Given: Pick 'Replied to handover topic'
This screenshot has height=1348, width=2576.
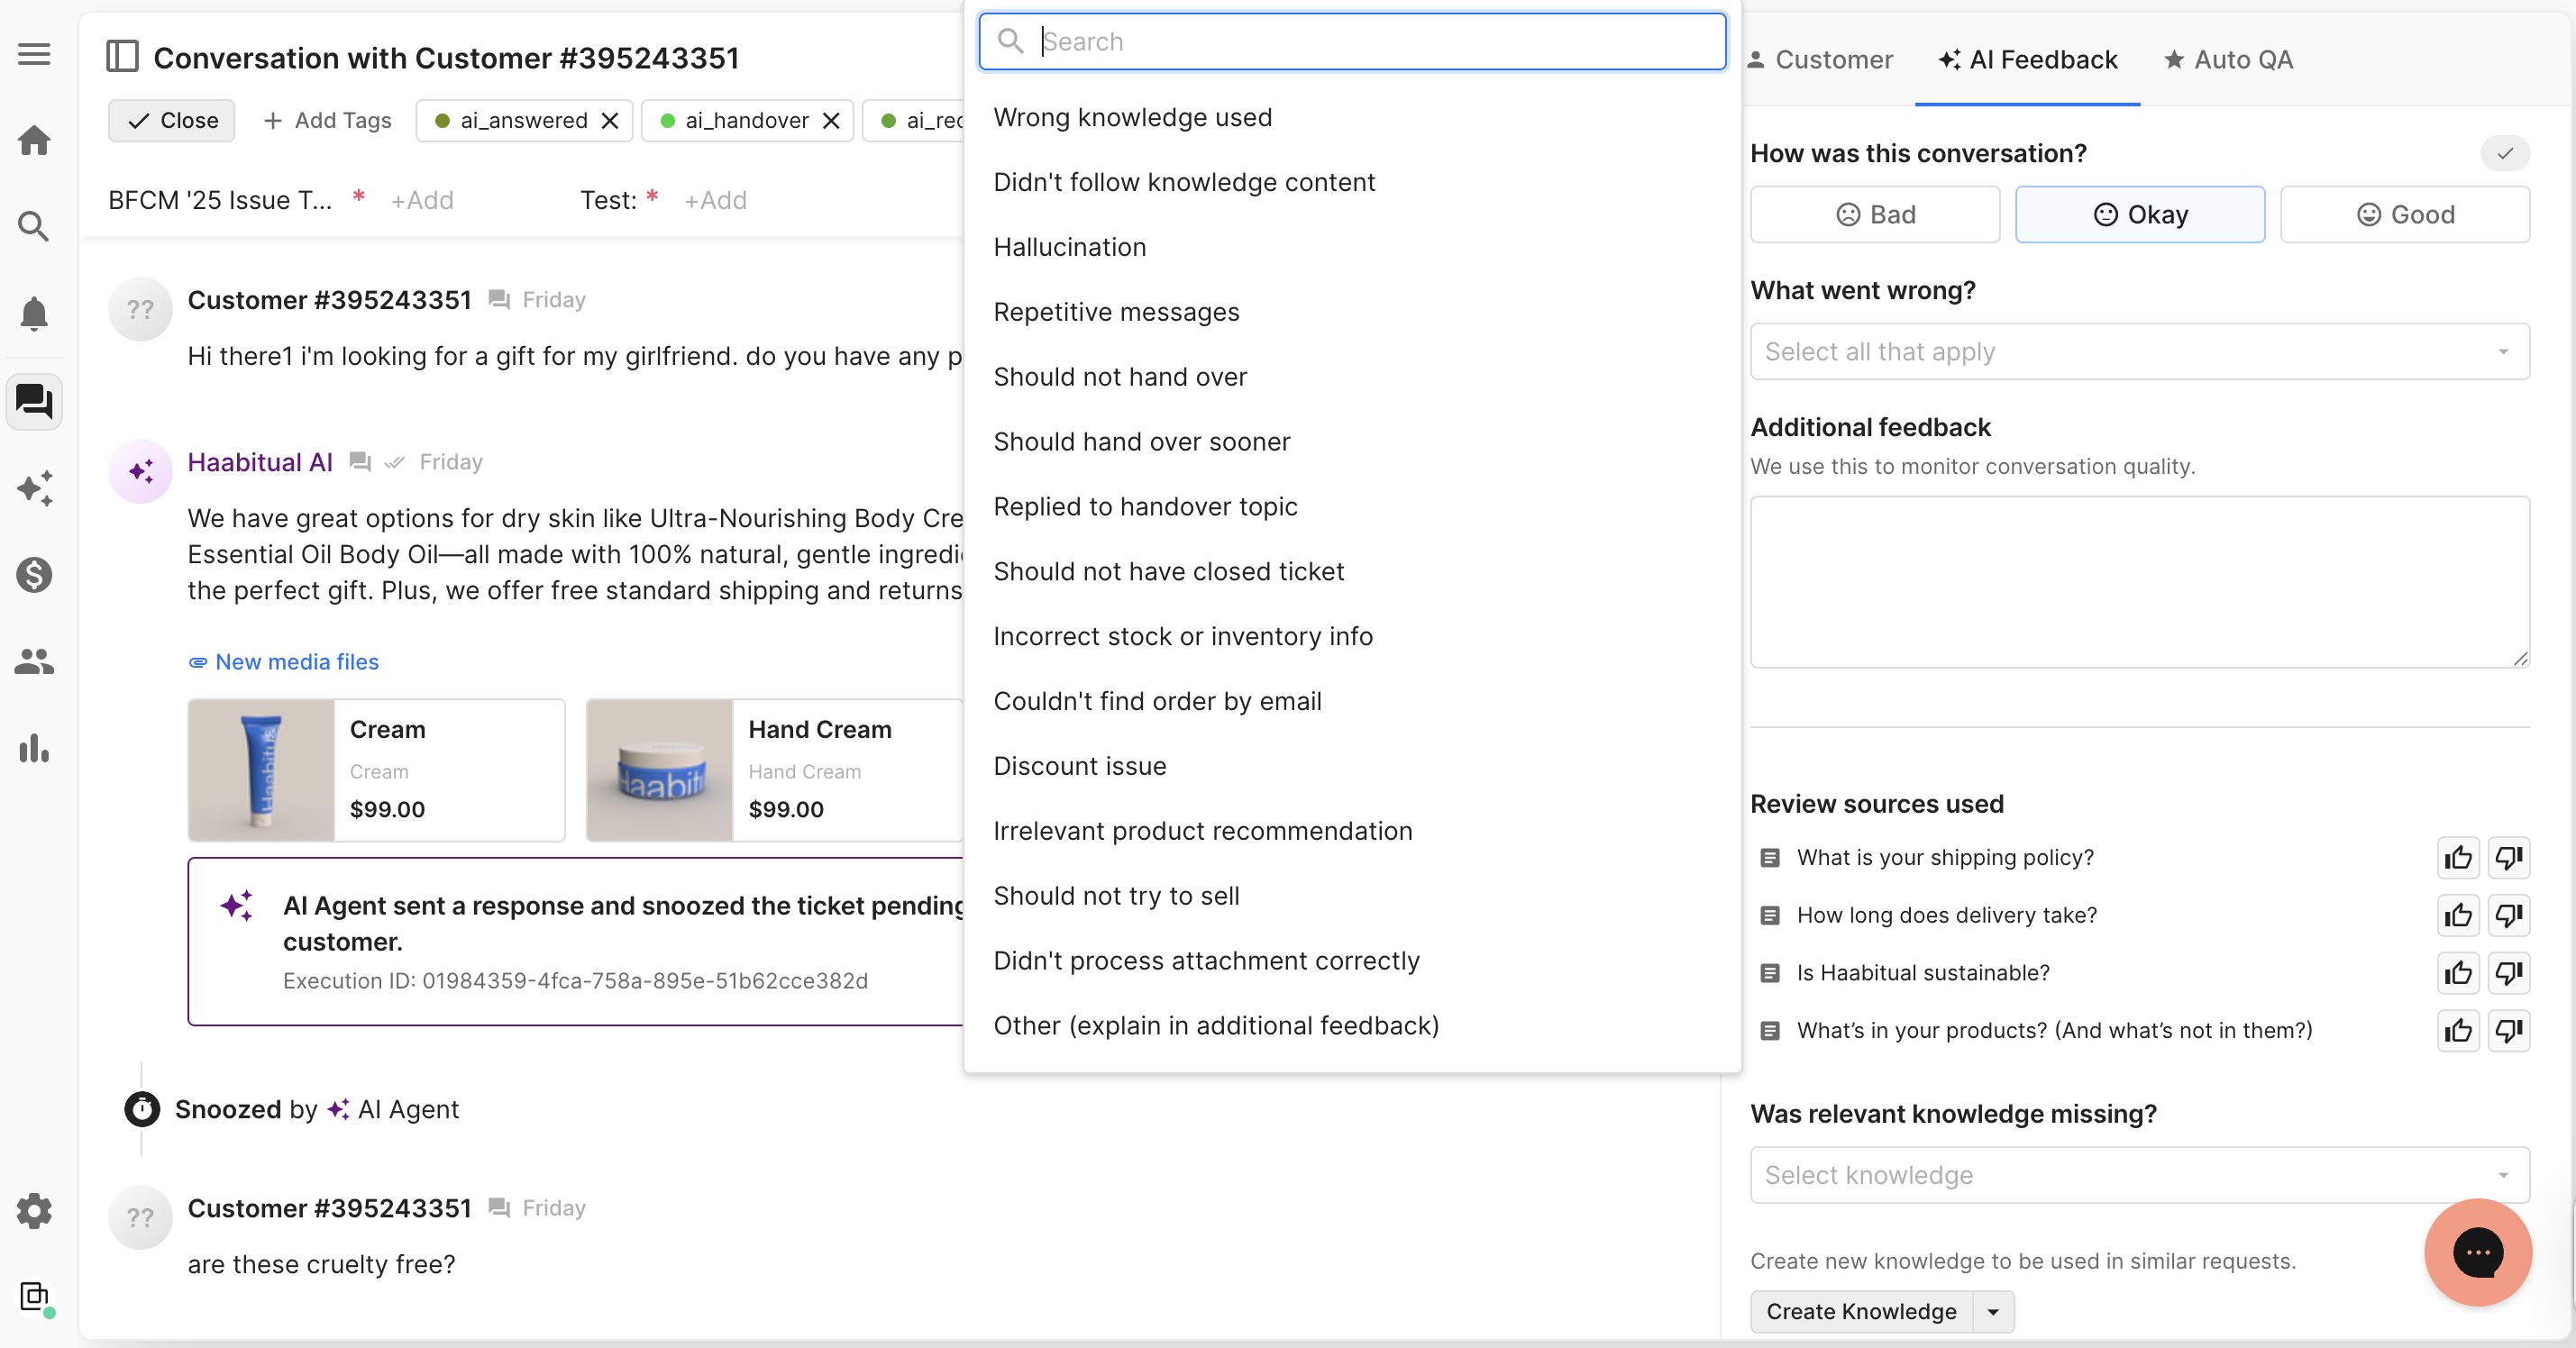Looking at the screenshot, I should [1352, 507].
